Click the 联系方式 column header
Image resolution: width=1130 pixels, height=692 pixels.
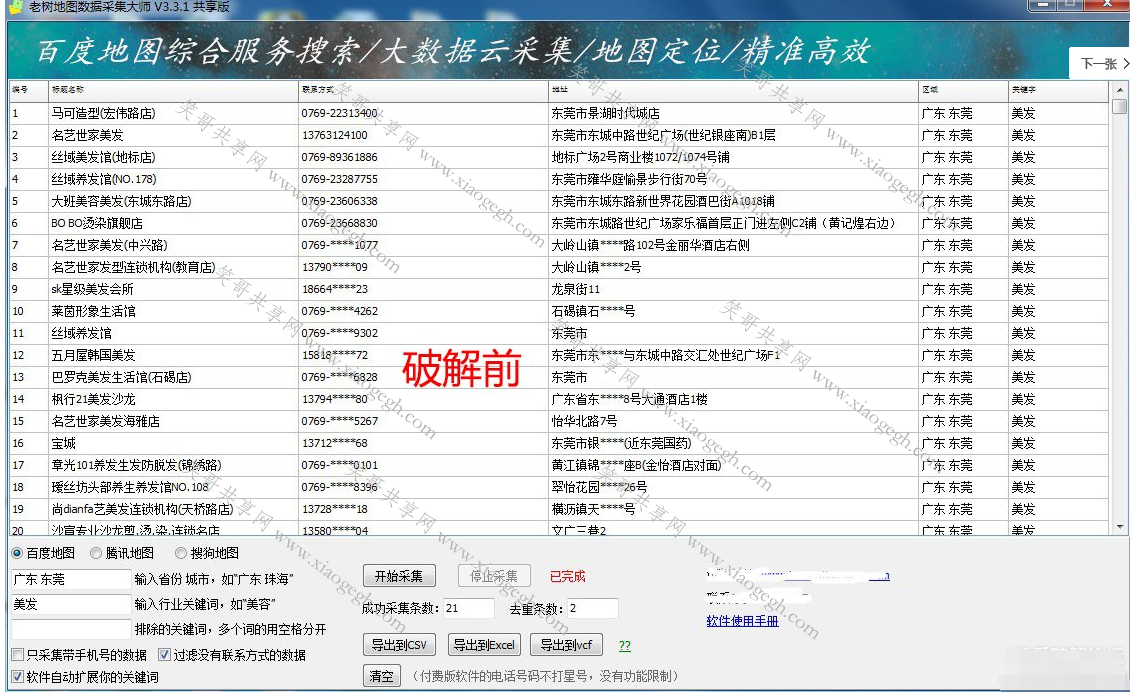coord(423,90)
